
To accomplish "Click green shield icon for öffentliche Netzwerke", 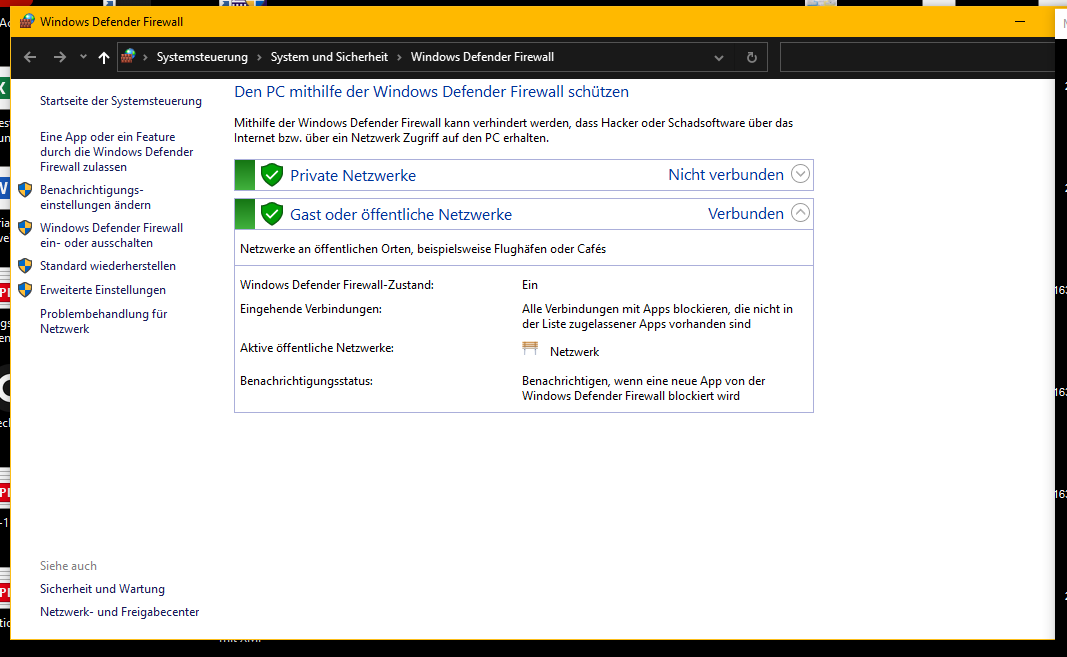I will (x=272, y=214).
